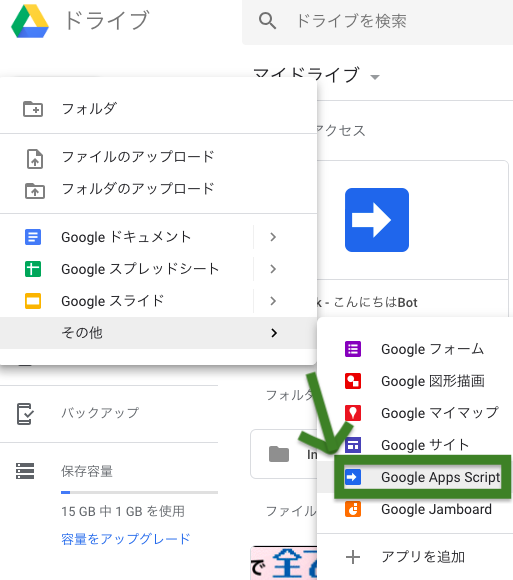
Task: Click the Google Slides icon
Action: (33, 301)
